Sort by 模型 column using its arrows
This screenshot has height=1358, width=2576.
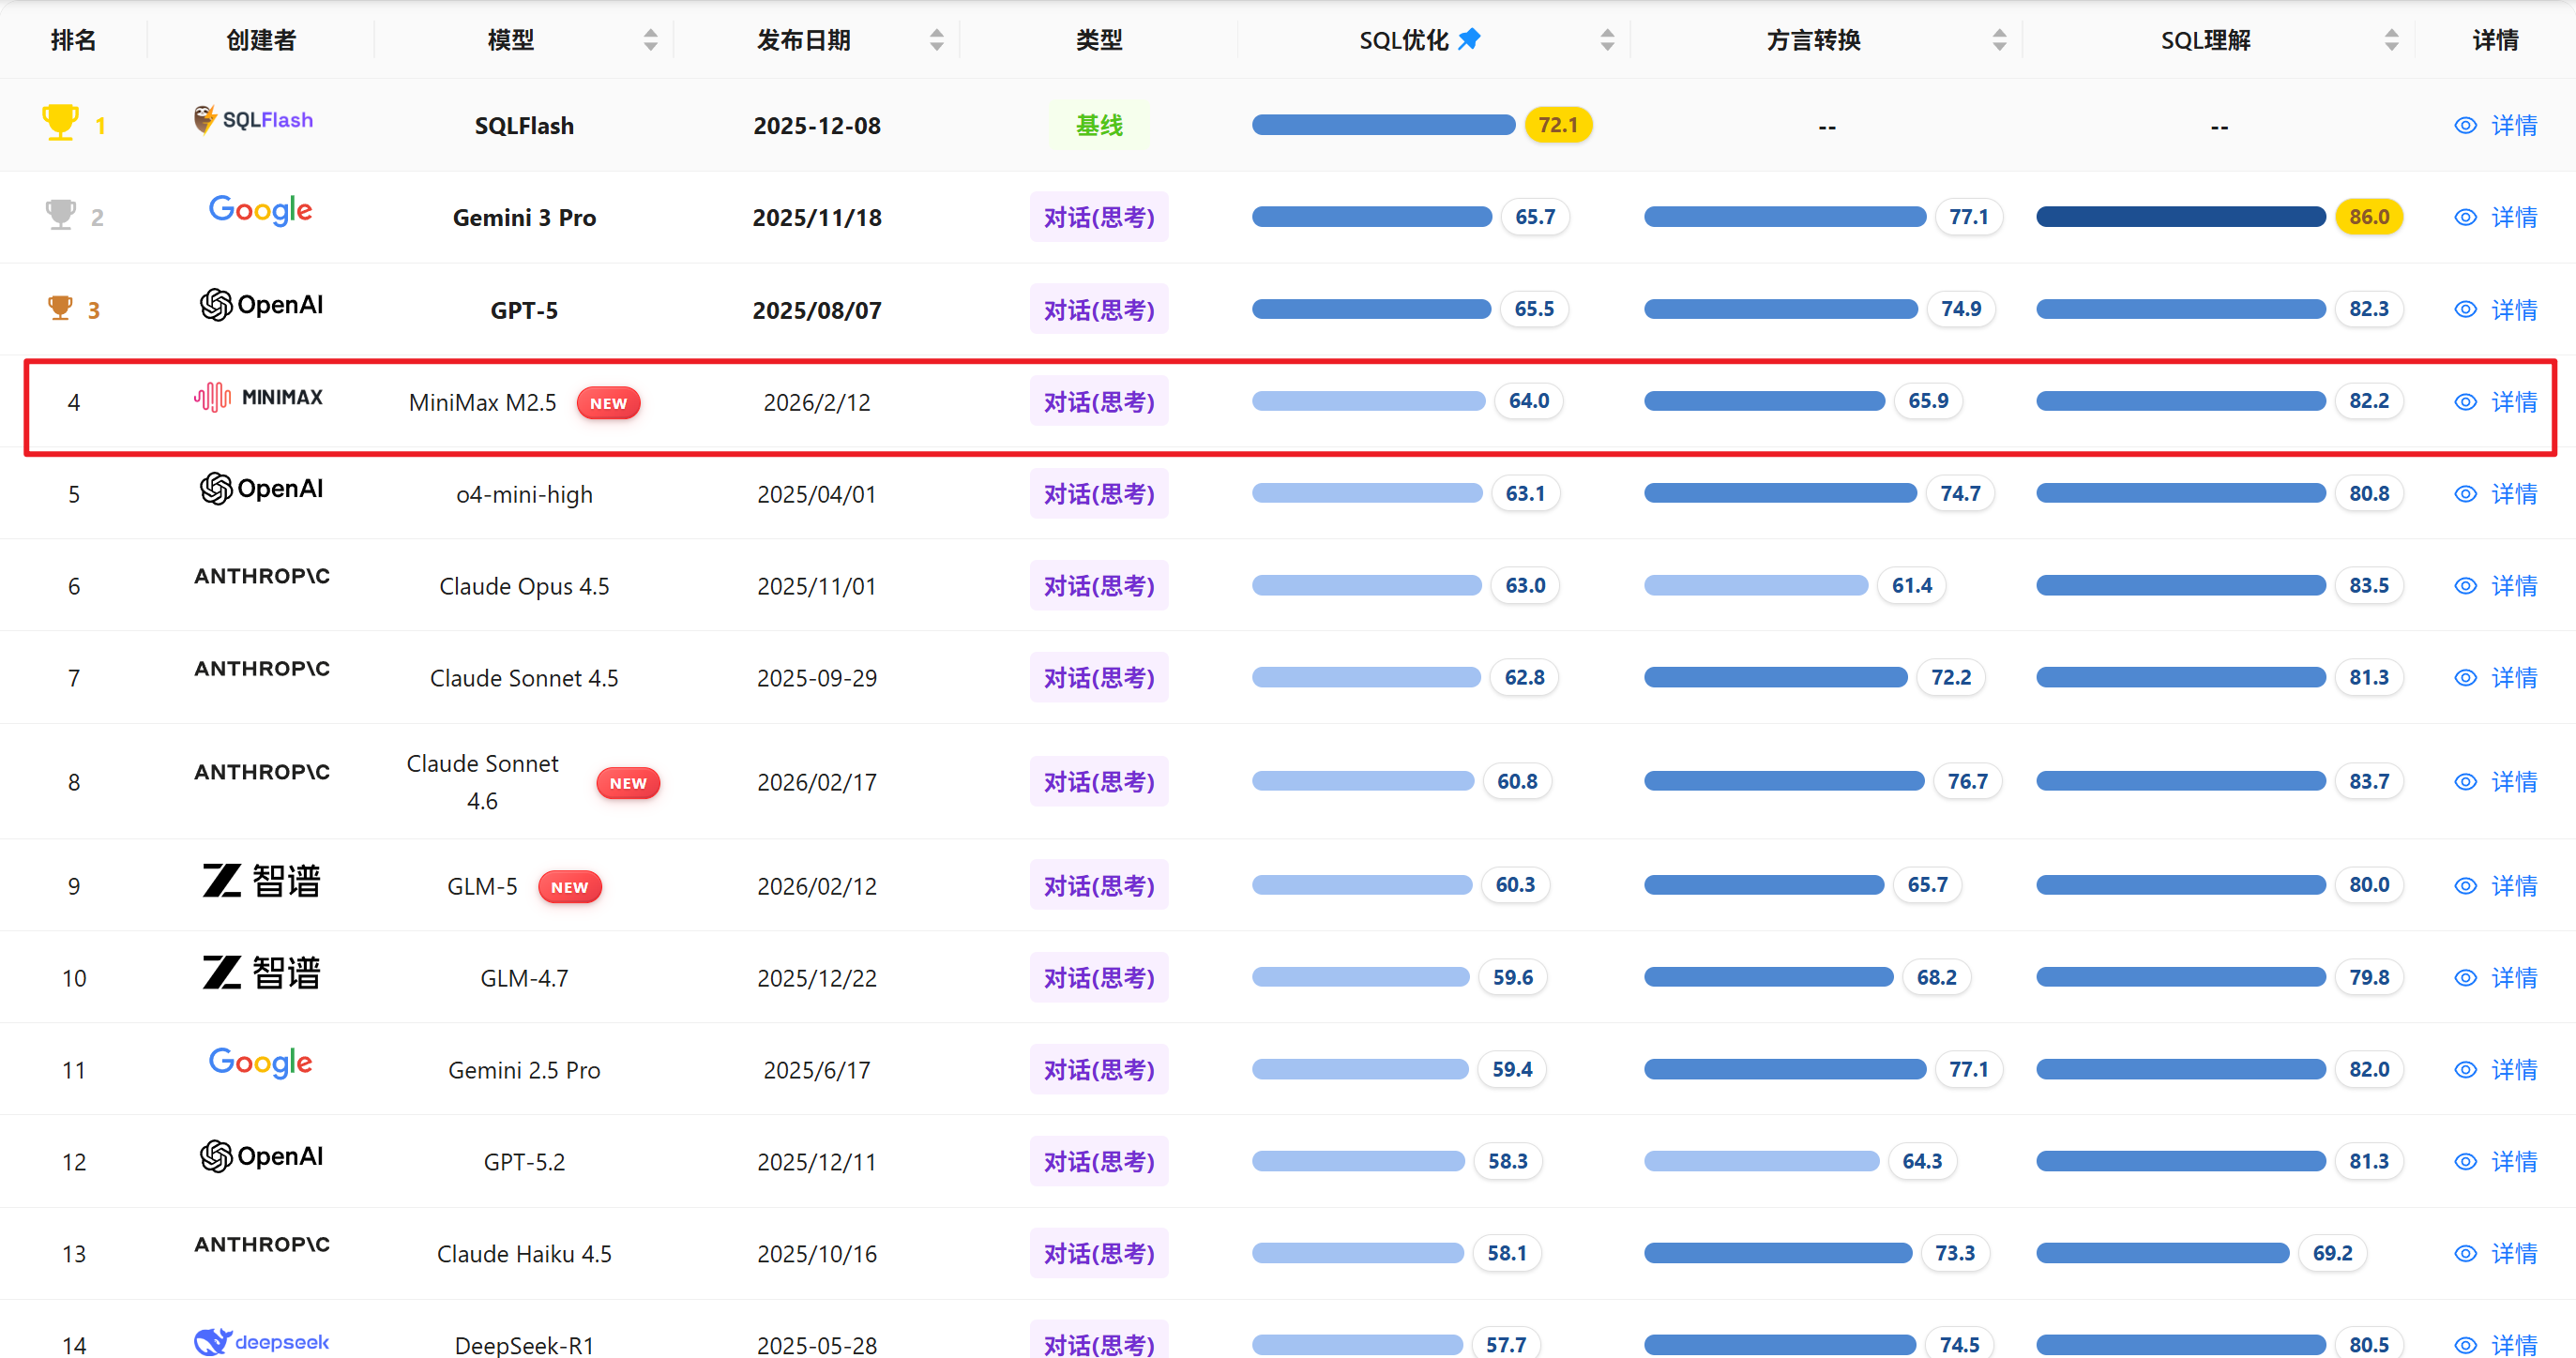(x=650, y=40)
